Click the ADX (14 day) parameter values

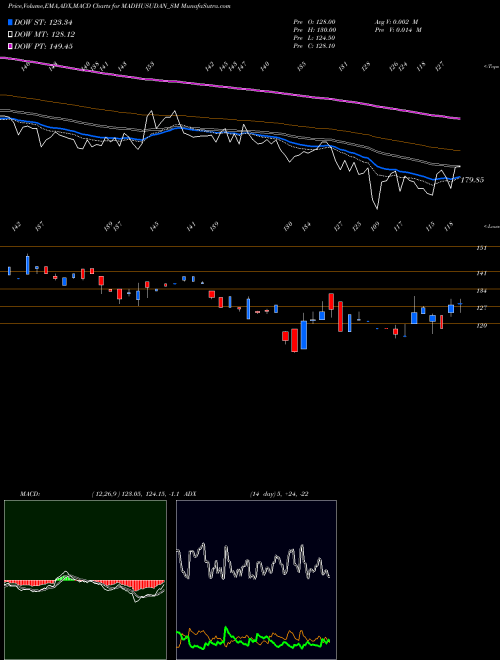279,494
